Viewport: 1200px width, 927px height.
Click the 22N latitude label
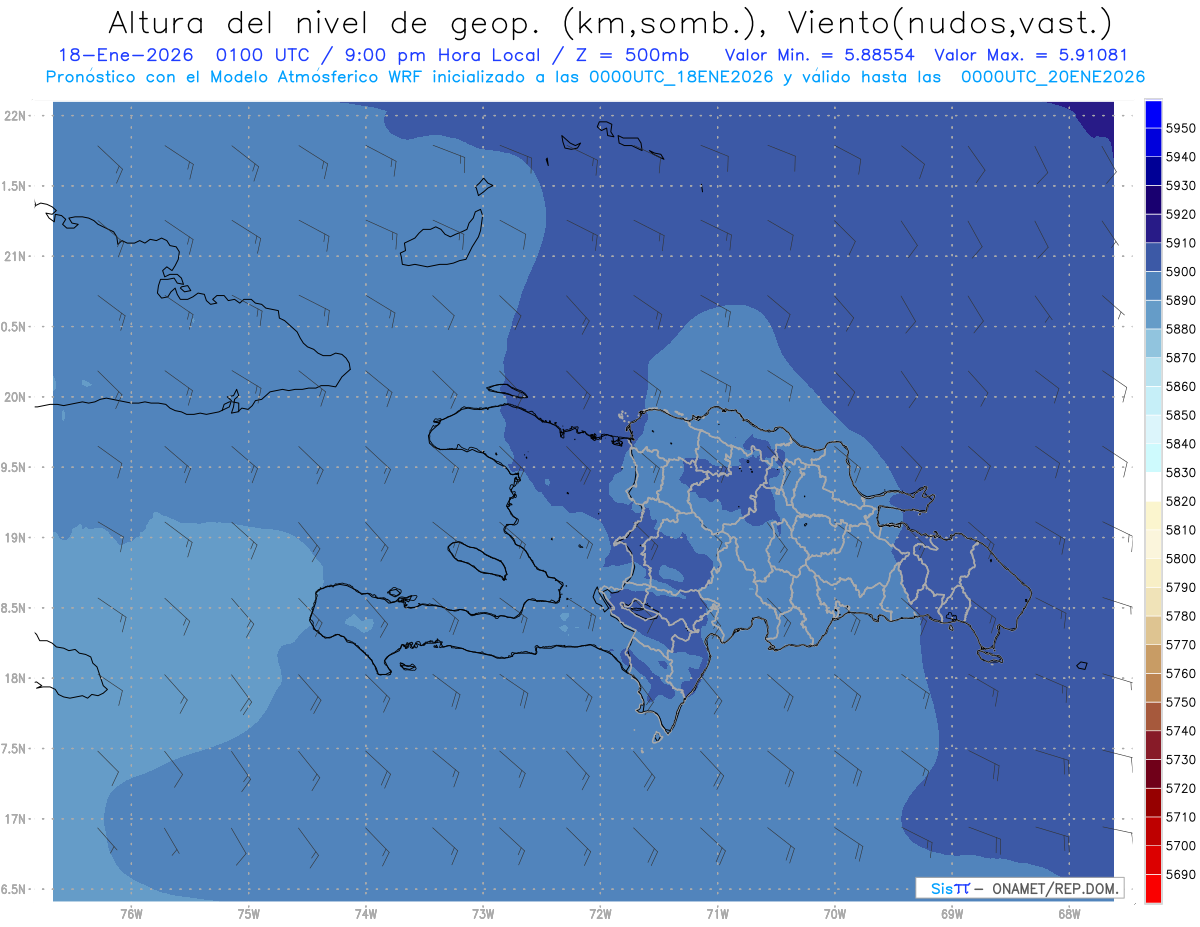17,116
